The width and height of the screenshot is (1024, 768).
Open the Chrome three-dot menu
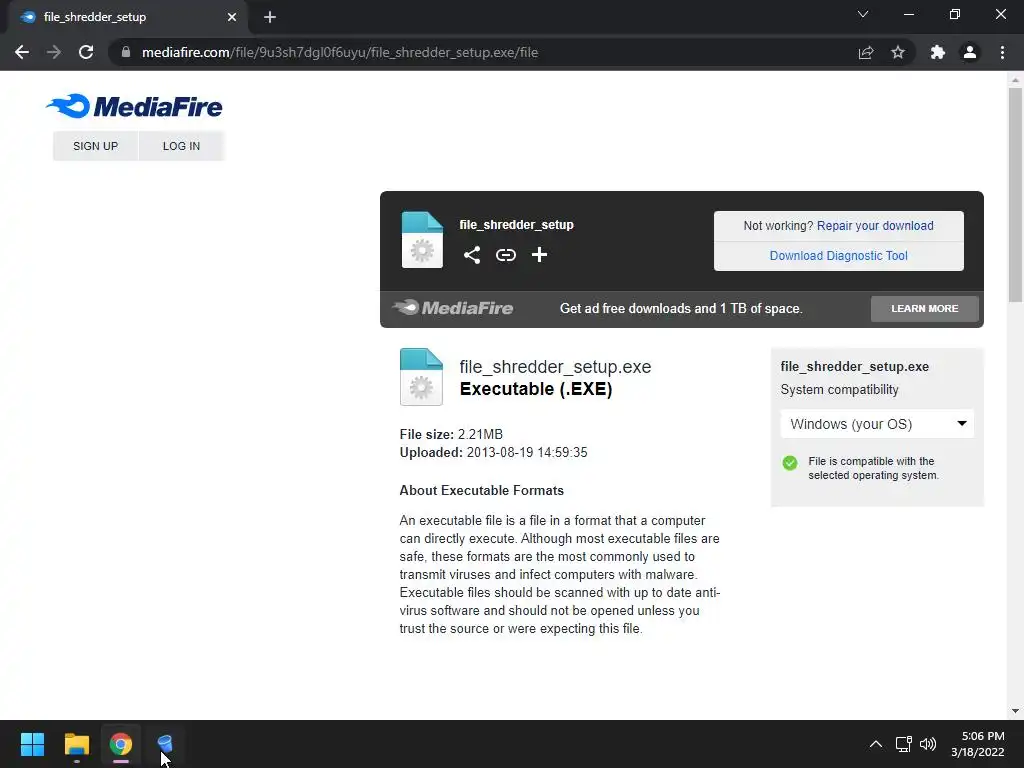pyautogui.click(x=1002, y=52)
